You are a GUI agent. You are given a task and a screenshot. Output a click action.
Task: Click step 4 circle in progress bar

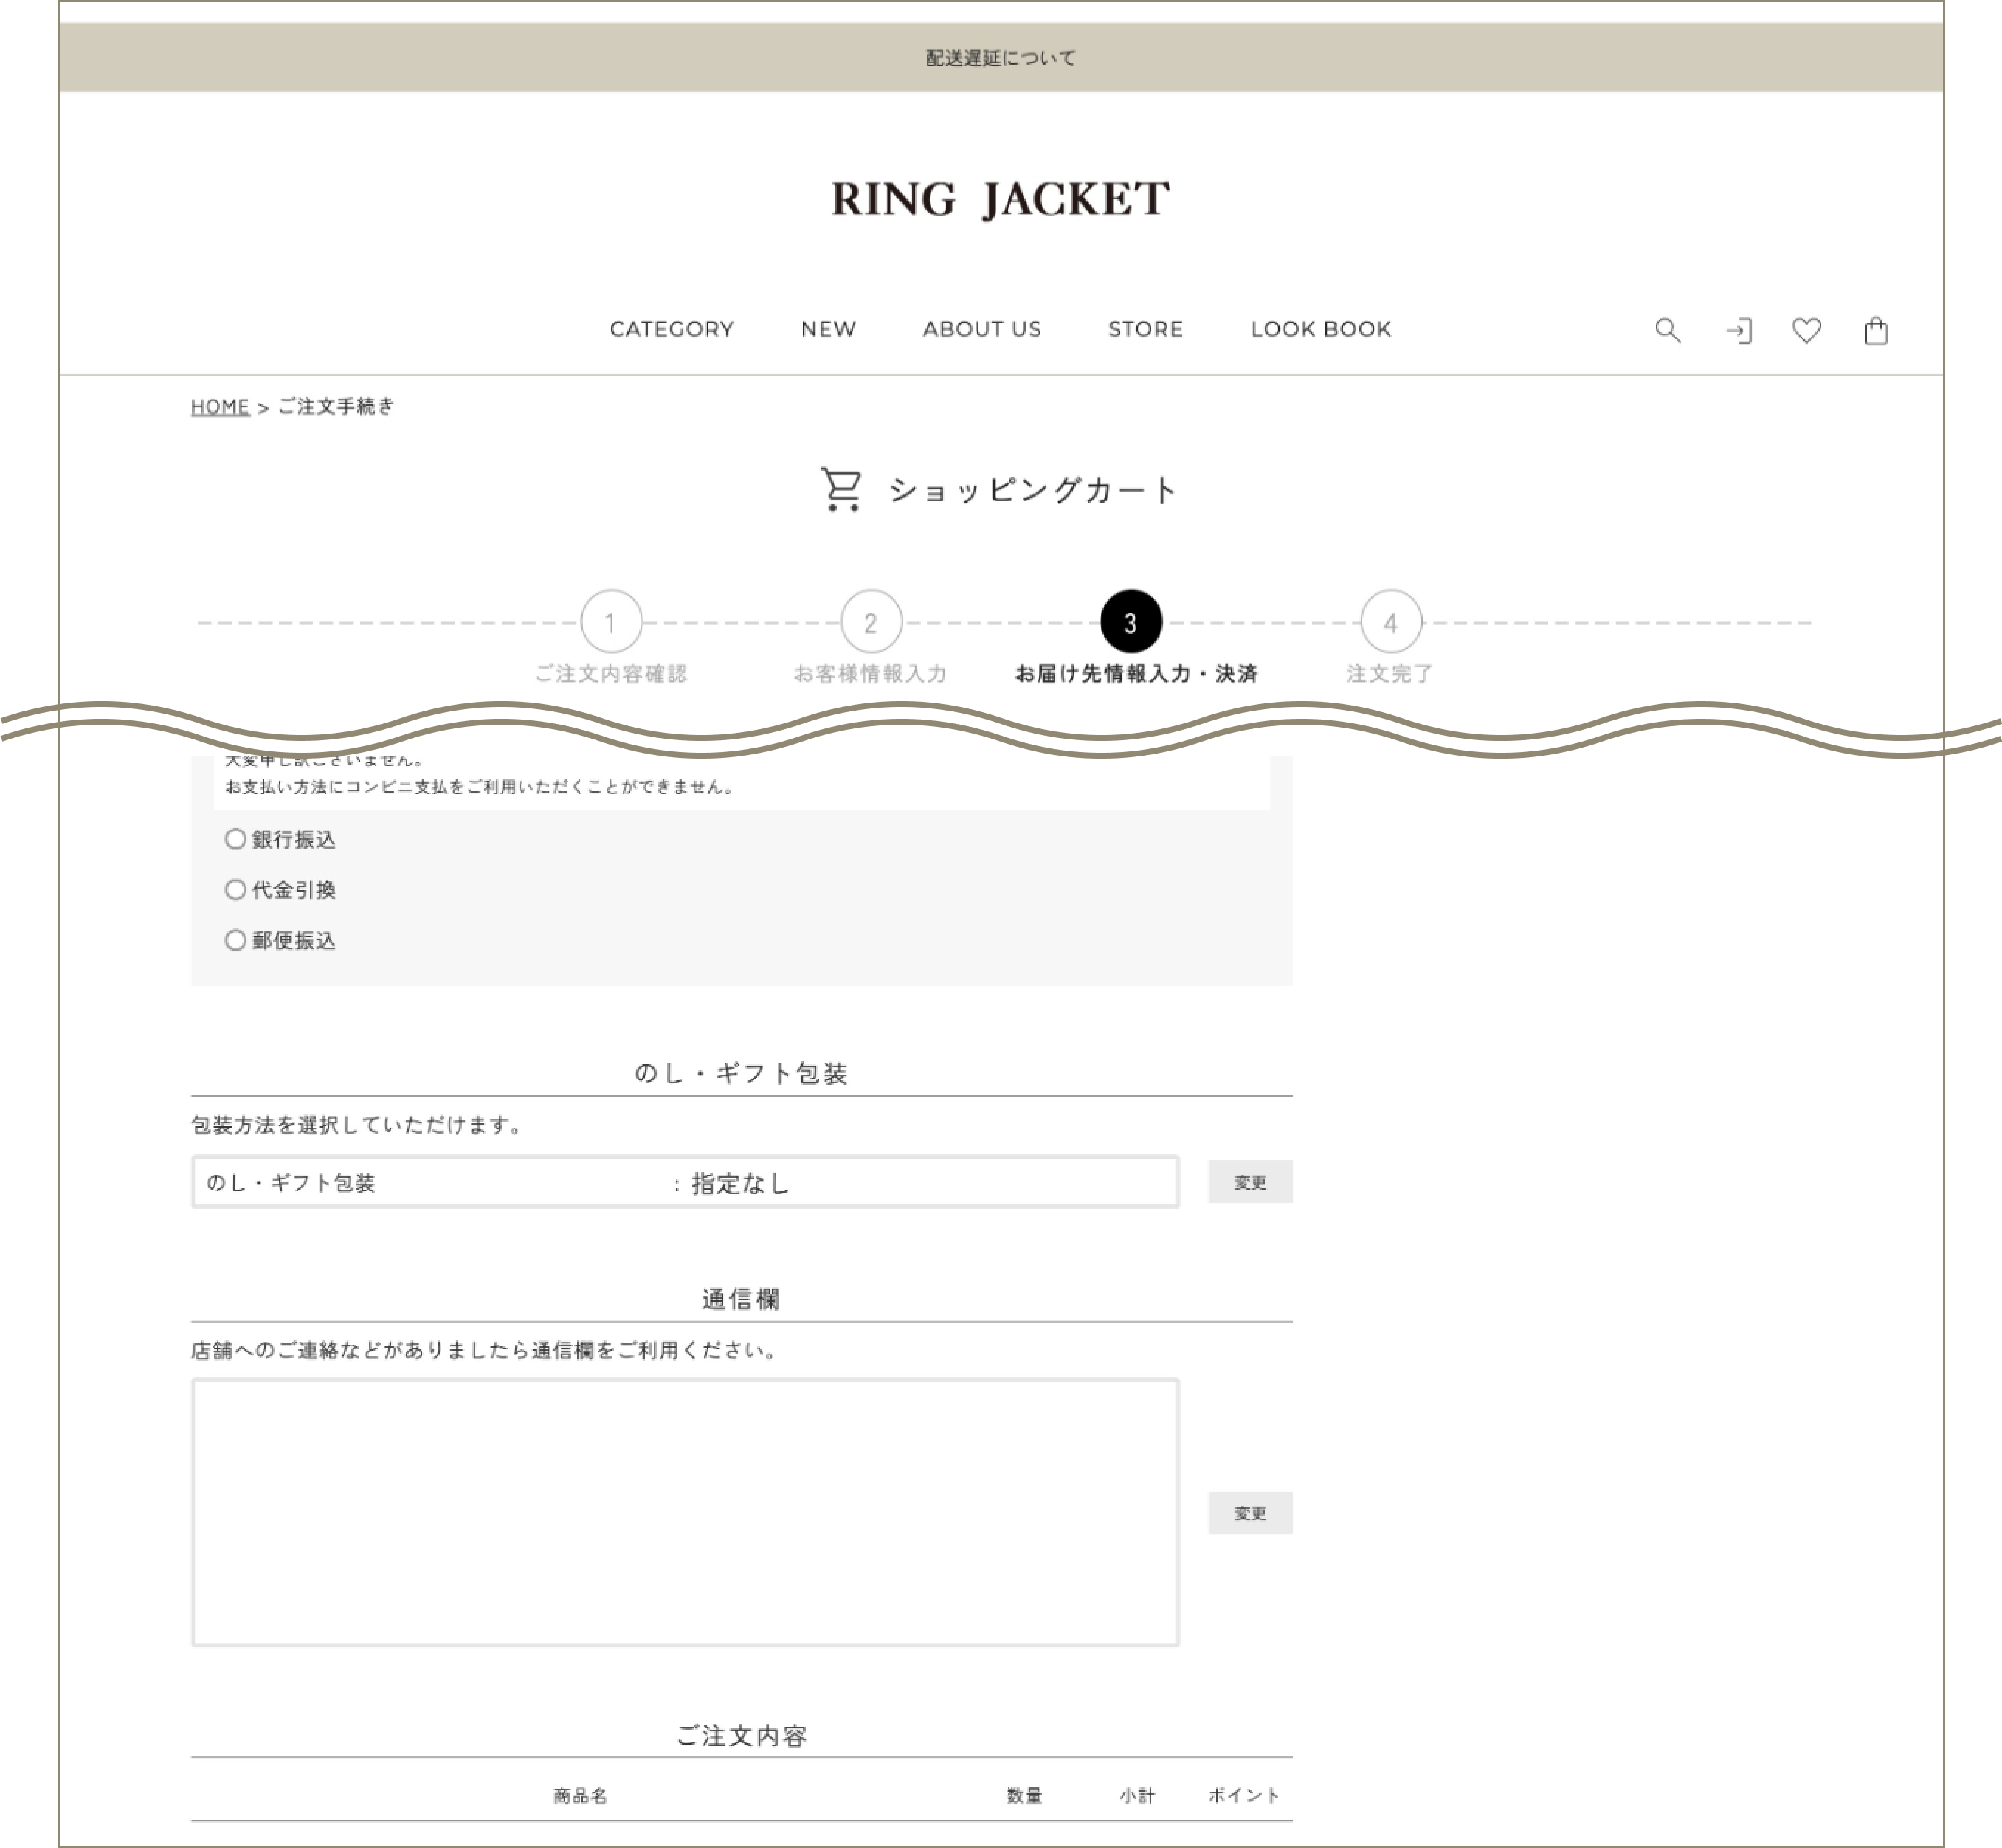click(1390, 622)
